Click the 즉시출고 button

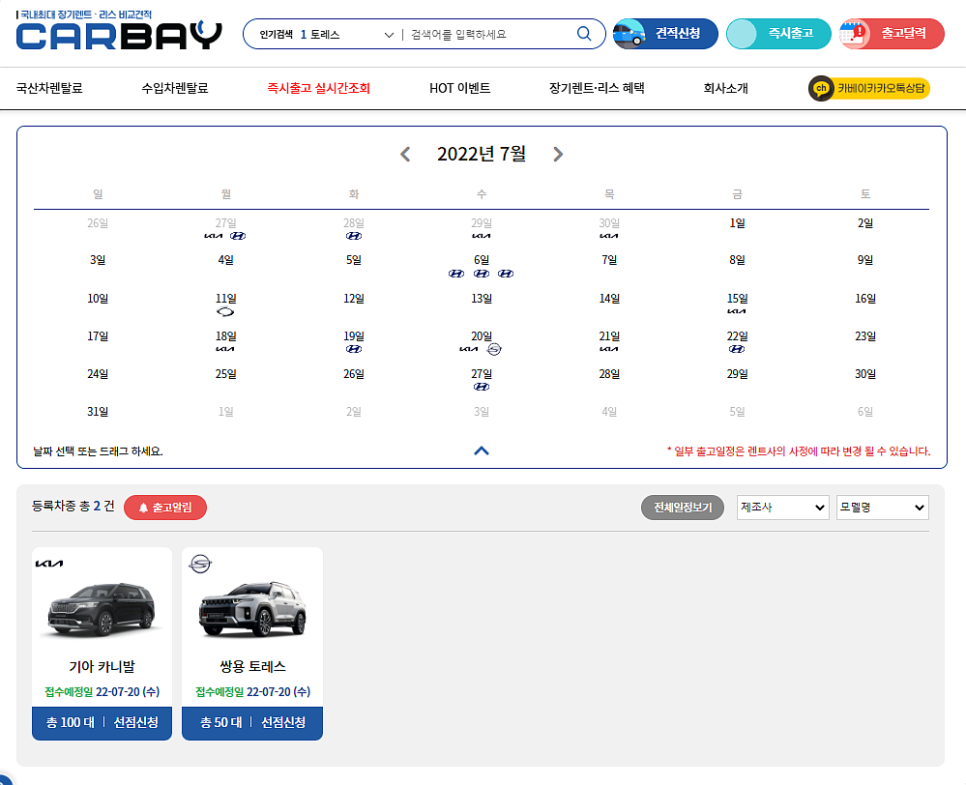[x=779, y=33]
